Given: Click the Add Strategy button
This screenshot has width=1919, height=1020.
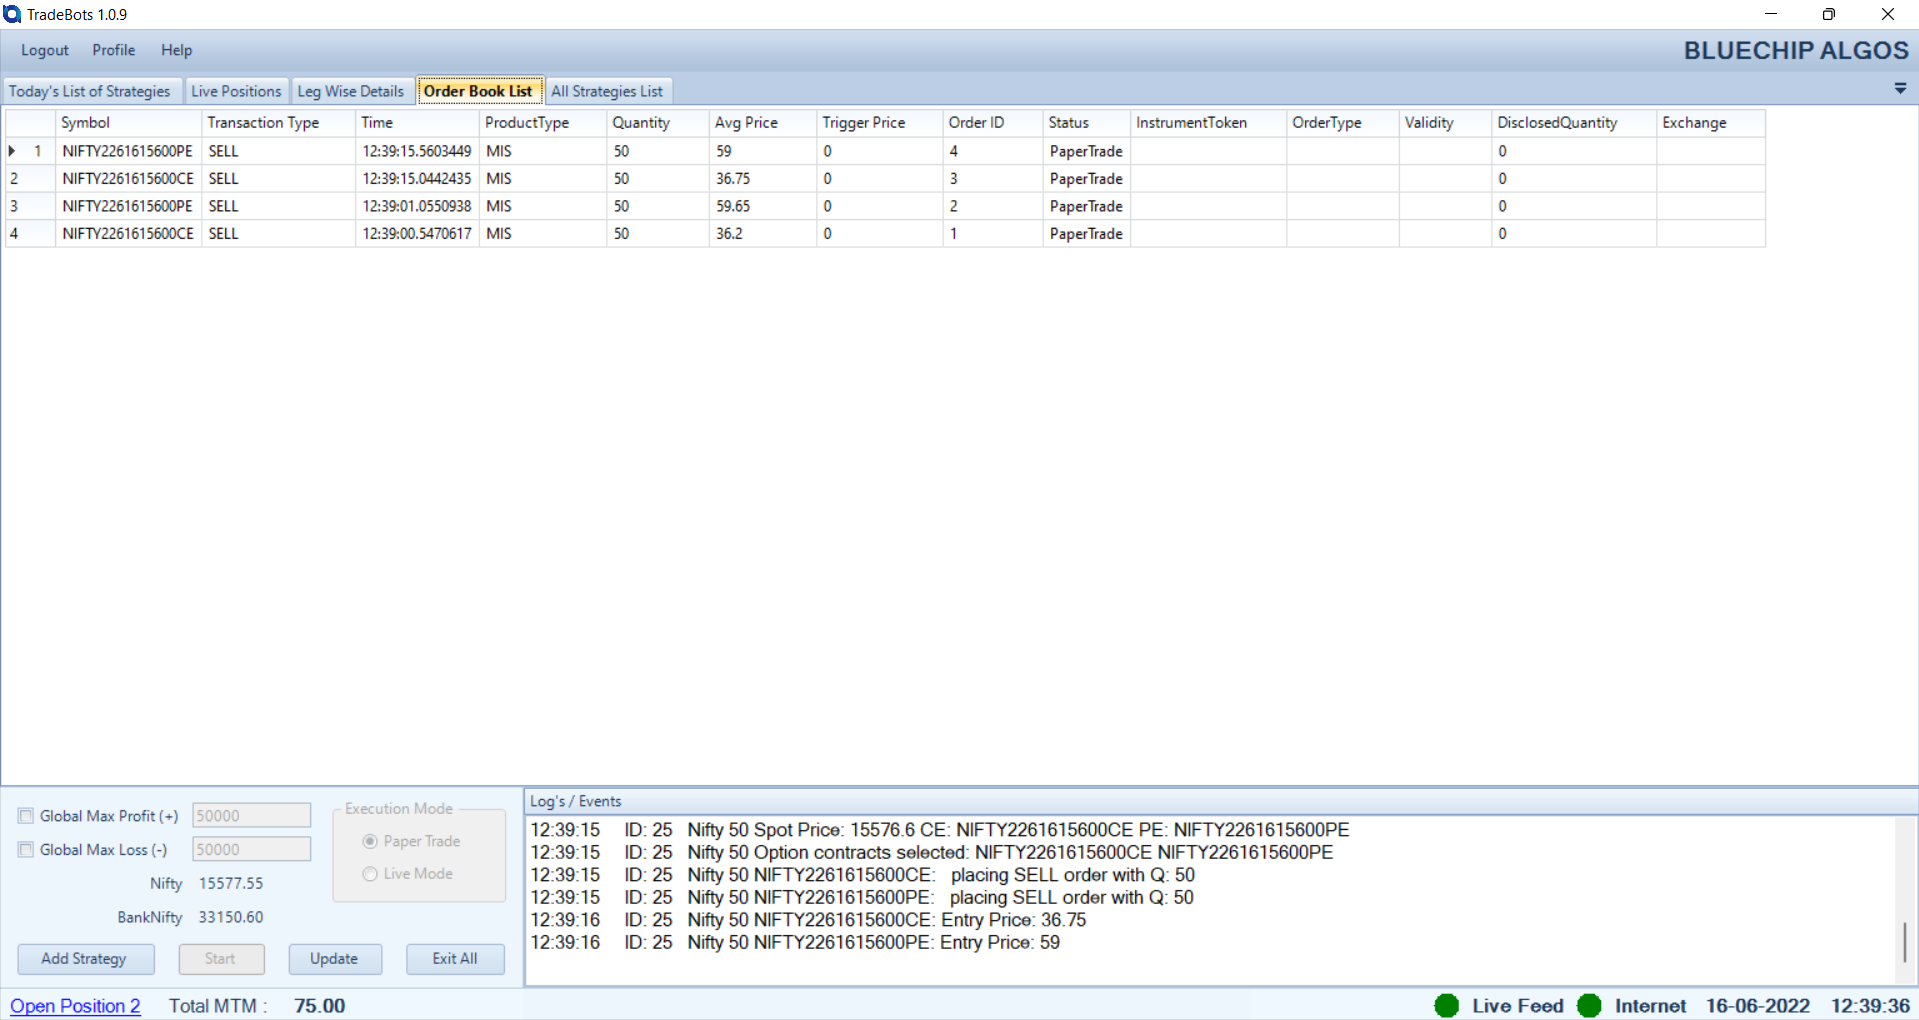Looking at the screenshot, I should click(x=86, y=959).
